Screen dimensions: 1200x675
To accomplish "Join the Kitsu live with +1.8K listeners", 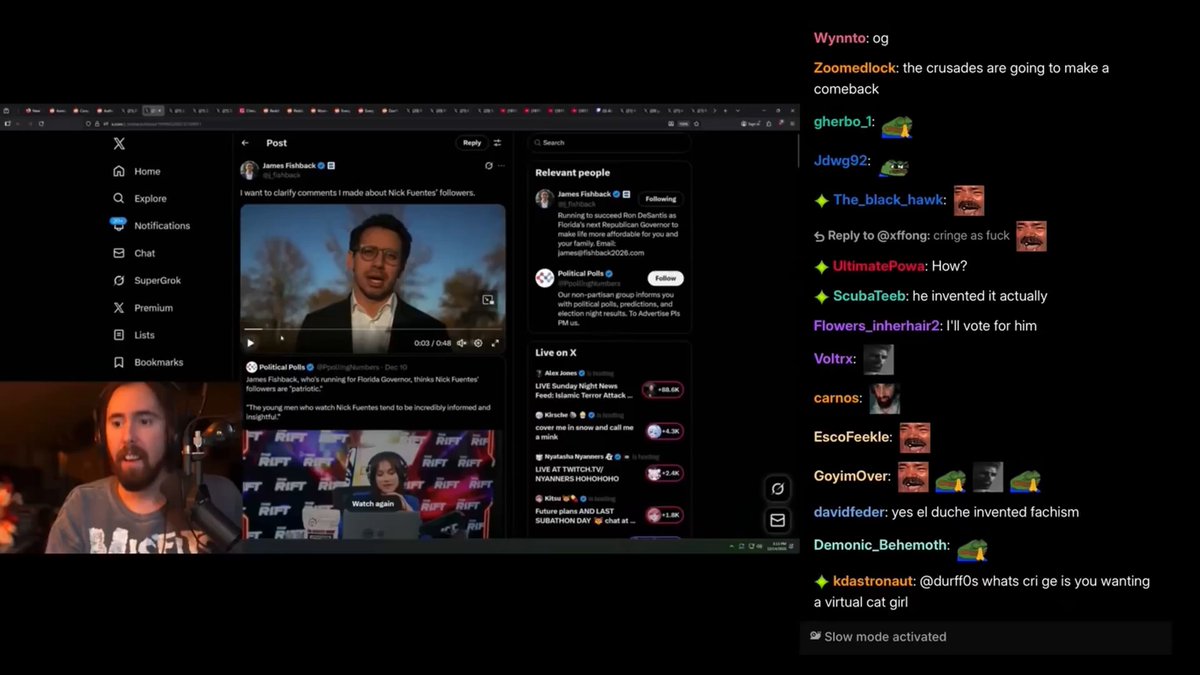I will (x=664, y=515).
